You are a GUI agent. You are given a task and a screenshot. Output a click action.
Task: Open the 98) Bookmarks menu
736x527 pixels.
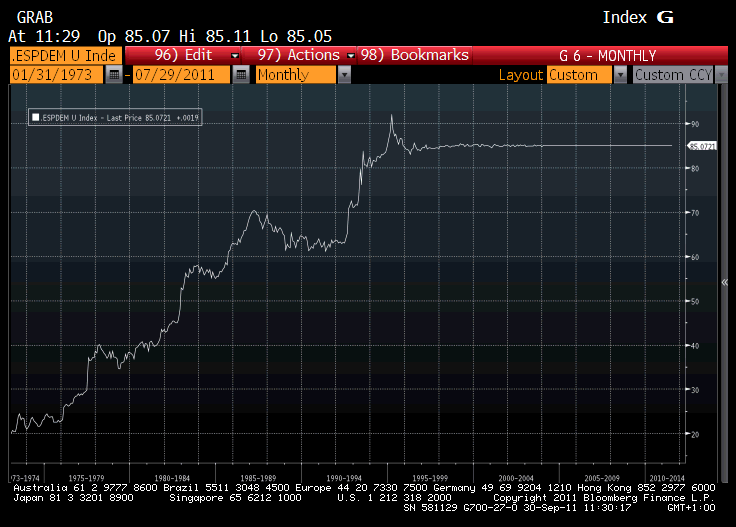click(414, 55)
